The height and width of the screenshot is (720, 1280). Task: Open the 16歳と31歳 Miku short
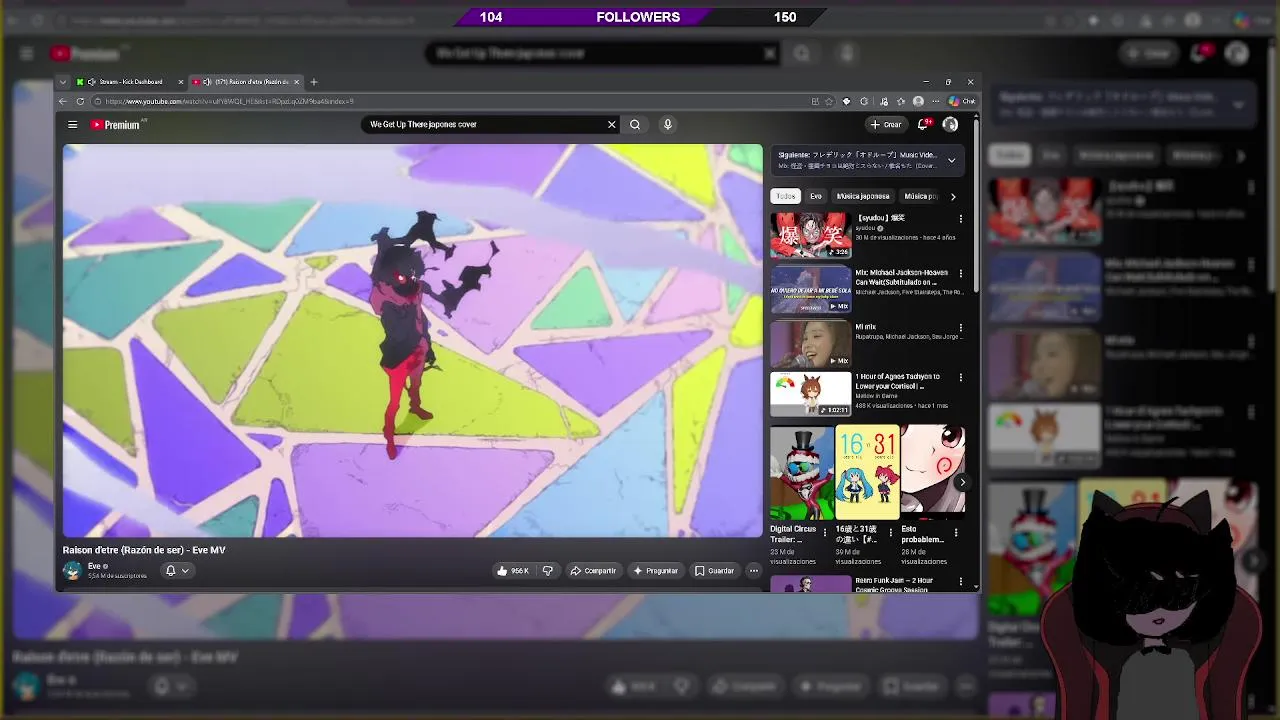click(867, 472)
